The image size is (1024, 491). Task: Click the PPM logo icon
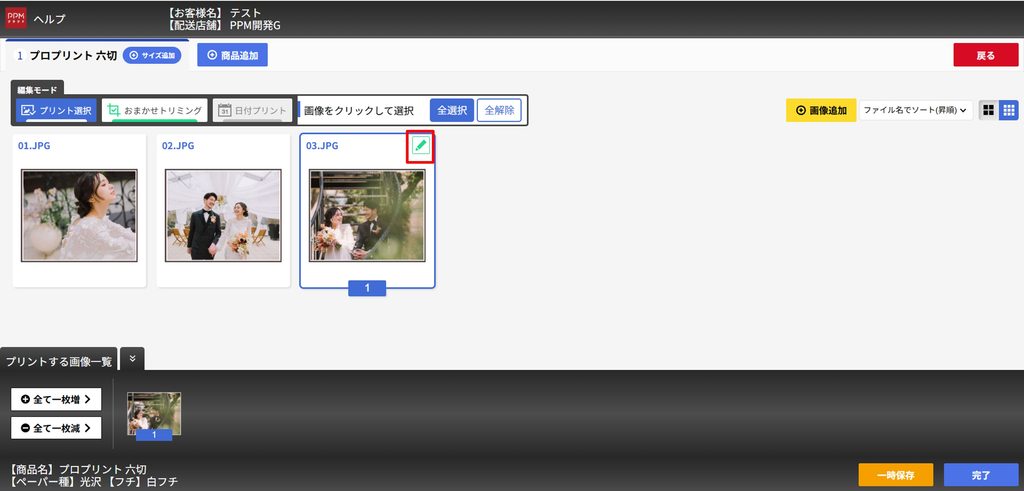tap(16, 18)
